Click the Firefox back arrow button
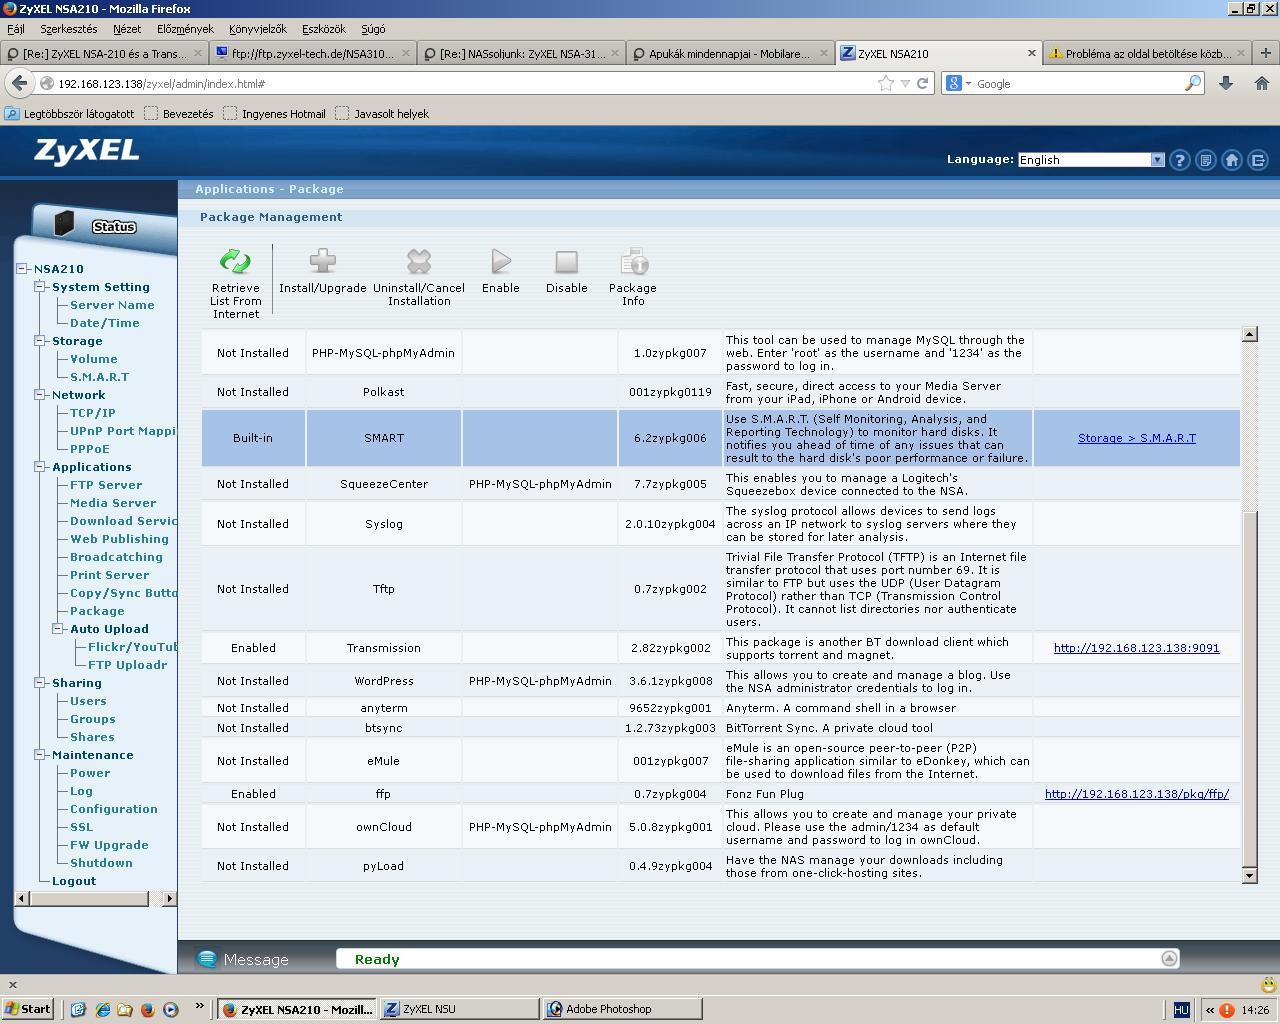The width and height of the screenshot is (1280, 1024). 20,83
